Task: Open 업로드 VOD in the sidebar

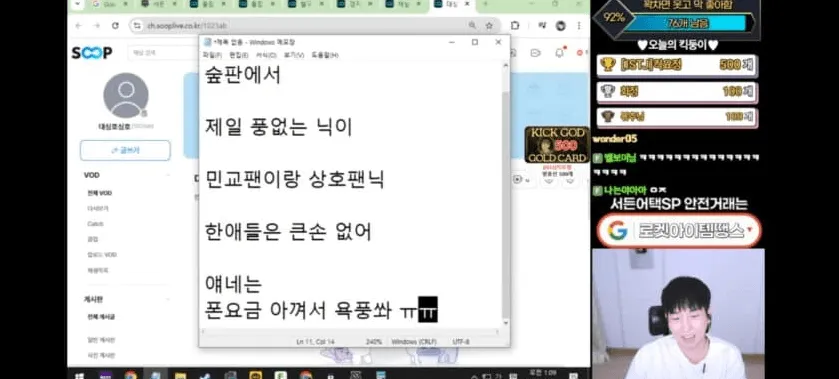Action: point(102,255)
